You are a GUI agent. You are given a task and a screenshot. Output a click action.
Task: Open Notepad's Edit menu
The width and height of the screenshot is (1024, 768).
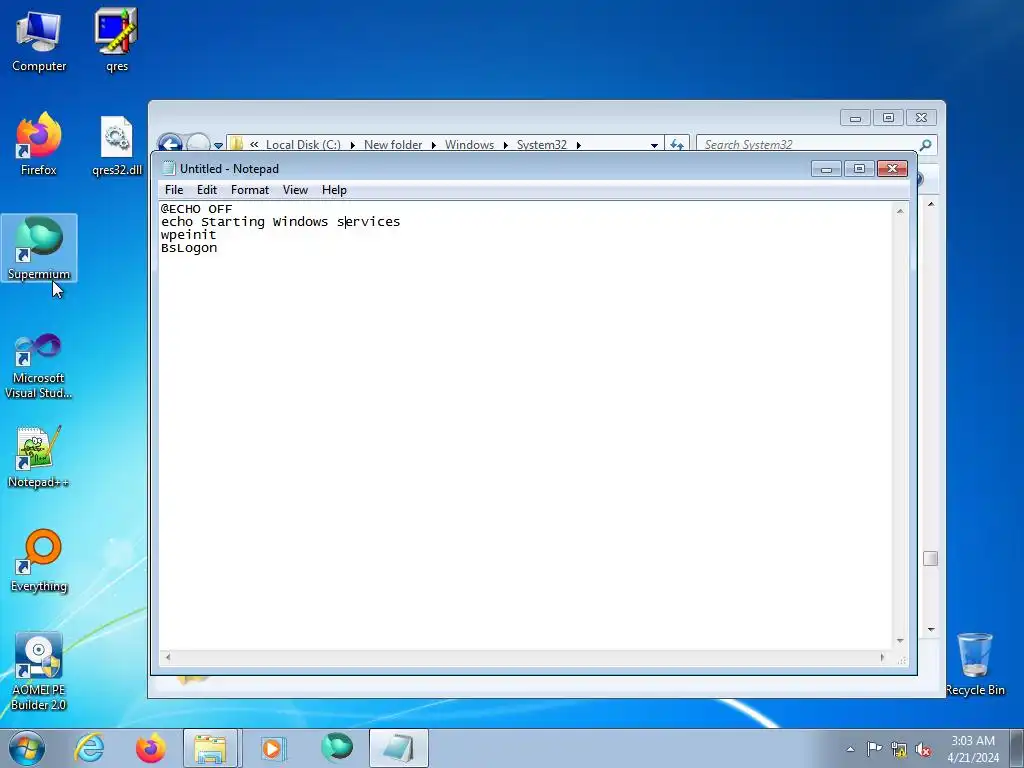click(206, 190)
